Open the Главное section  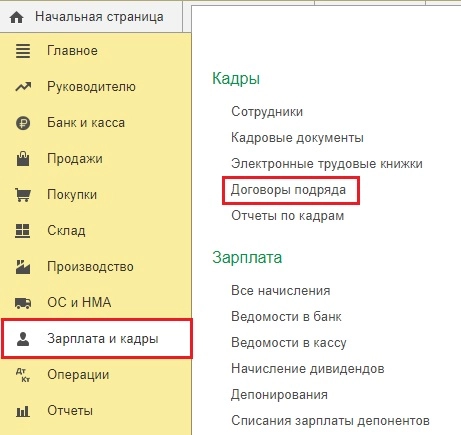(72, 51)
